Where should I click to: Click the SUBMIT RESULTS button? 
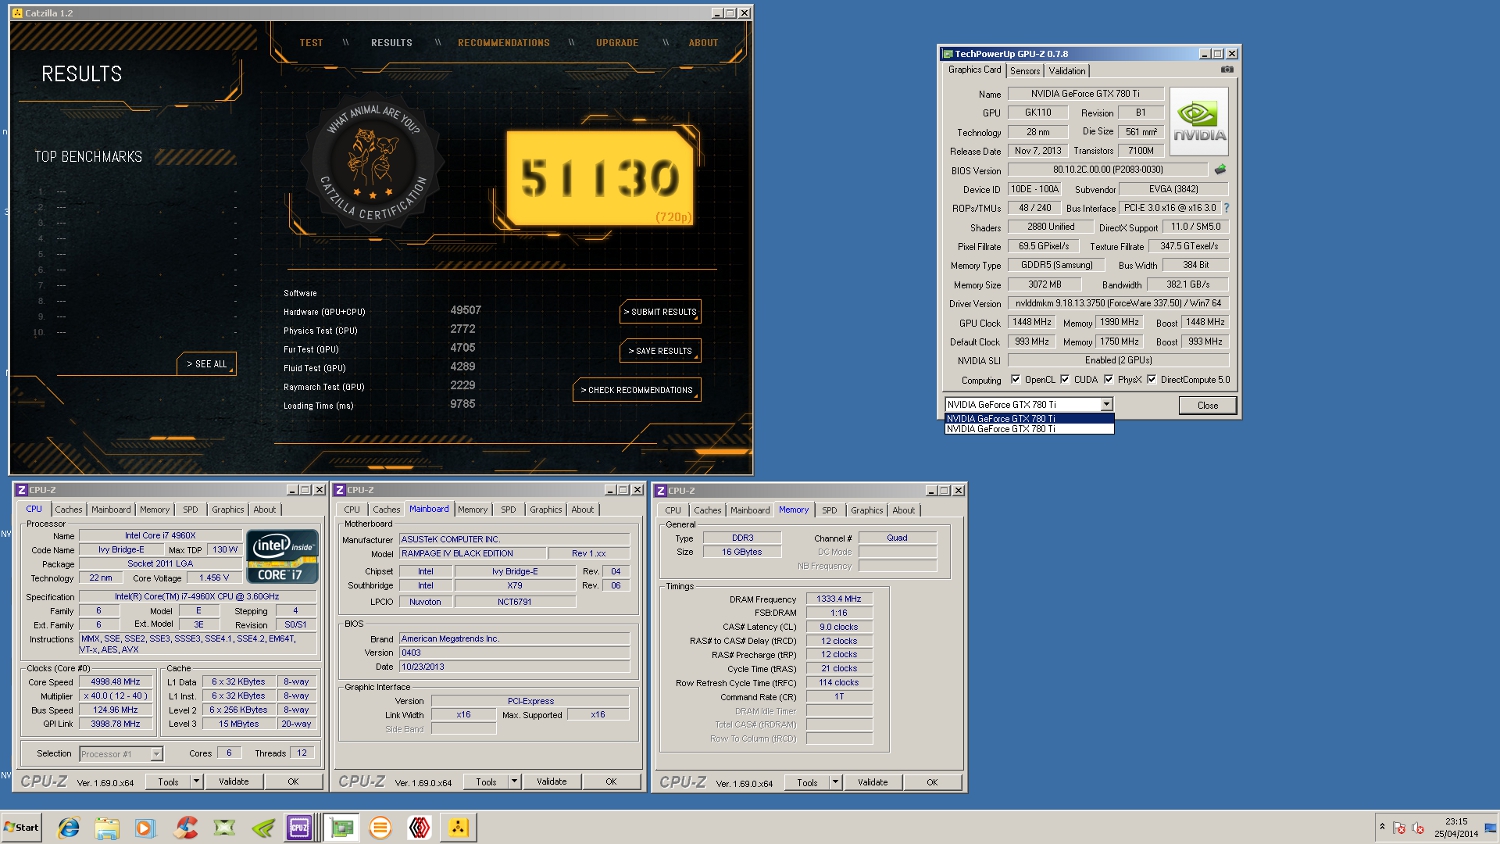[x=660, y=312]
